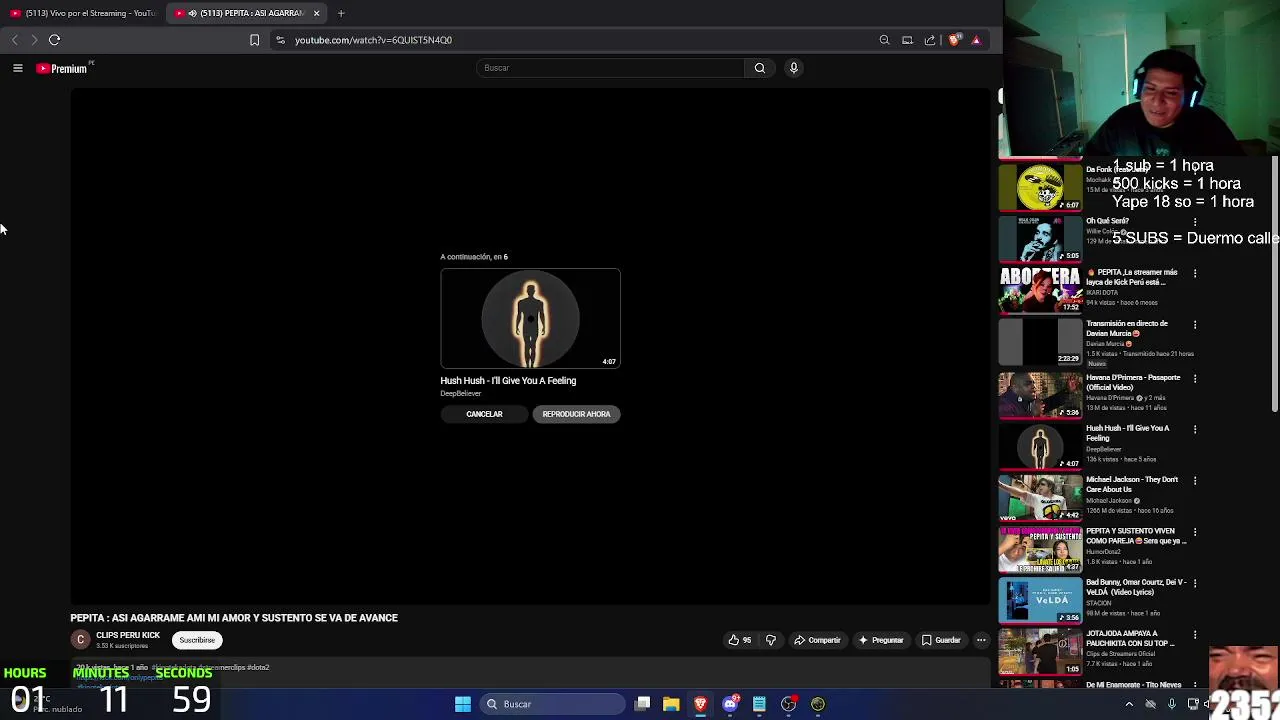Reload the page in the browser toolbar

[55, 40]
